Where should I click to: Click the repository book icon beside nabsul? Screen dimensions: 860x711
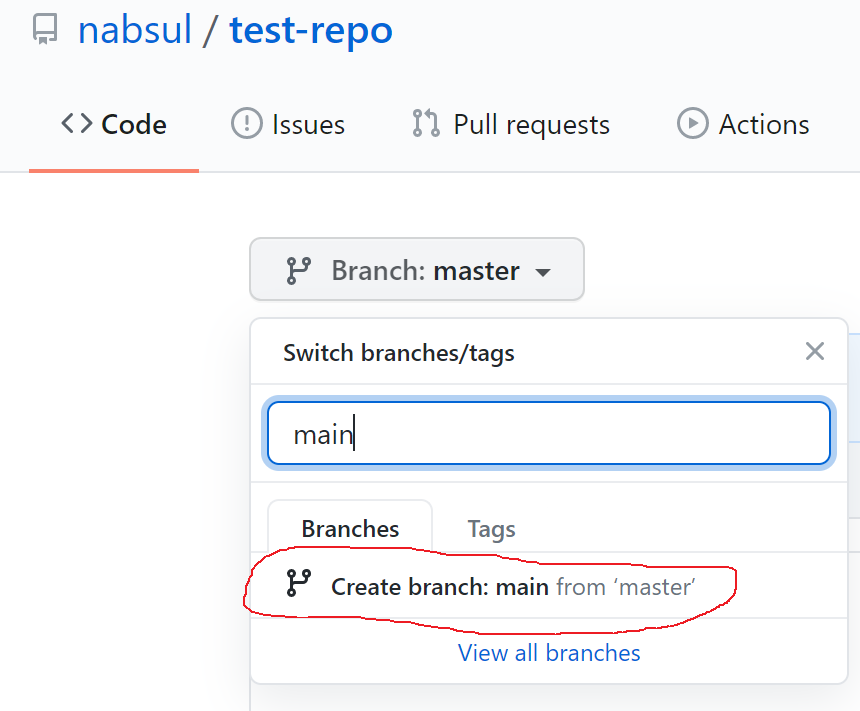(x=44, y=30)
